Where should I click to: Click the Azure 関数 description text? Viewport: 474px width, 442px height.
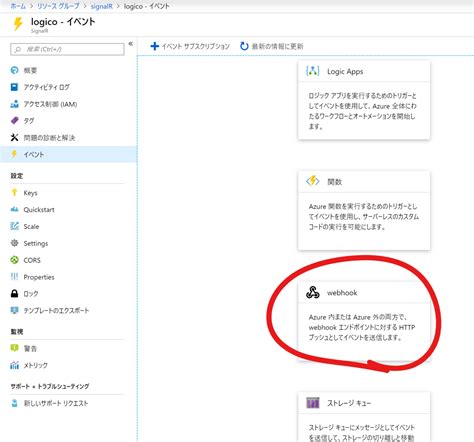coord(364,217)
